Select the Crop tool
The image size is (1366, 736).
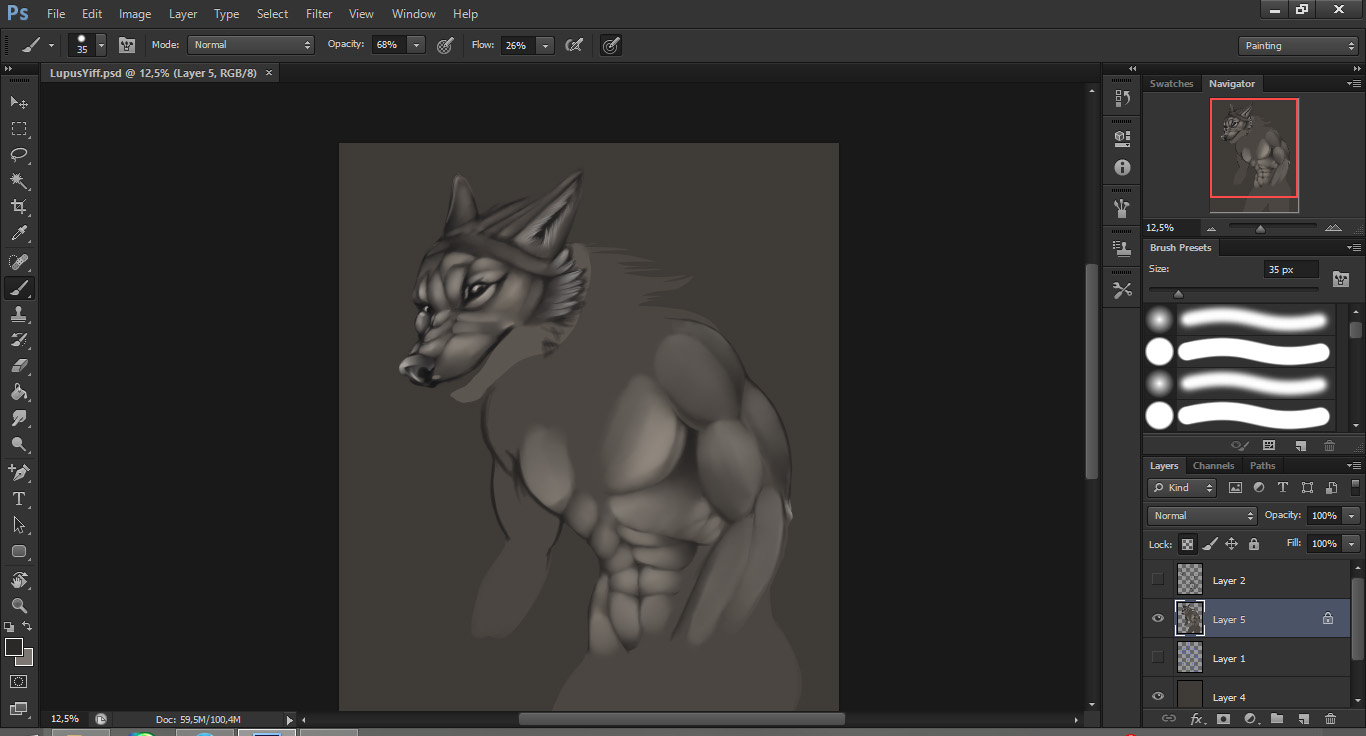[19, 207]
